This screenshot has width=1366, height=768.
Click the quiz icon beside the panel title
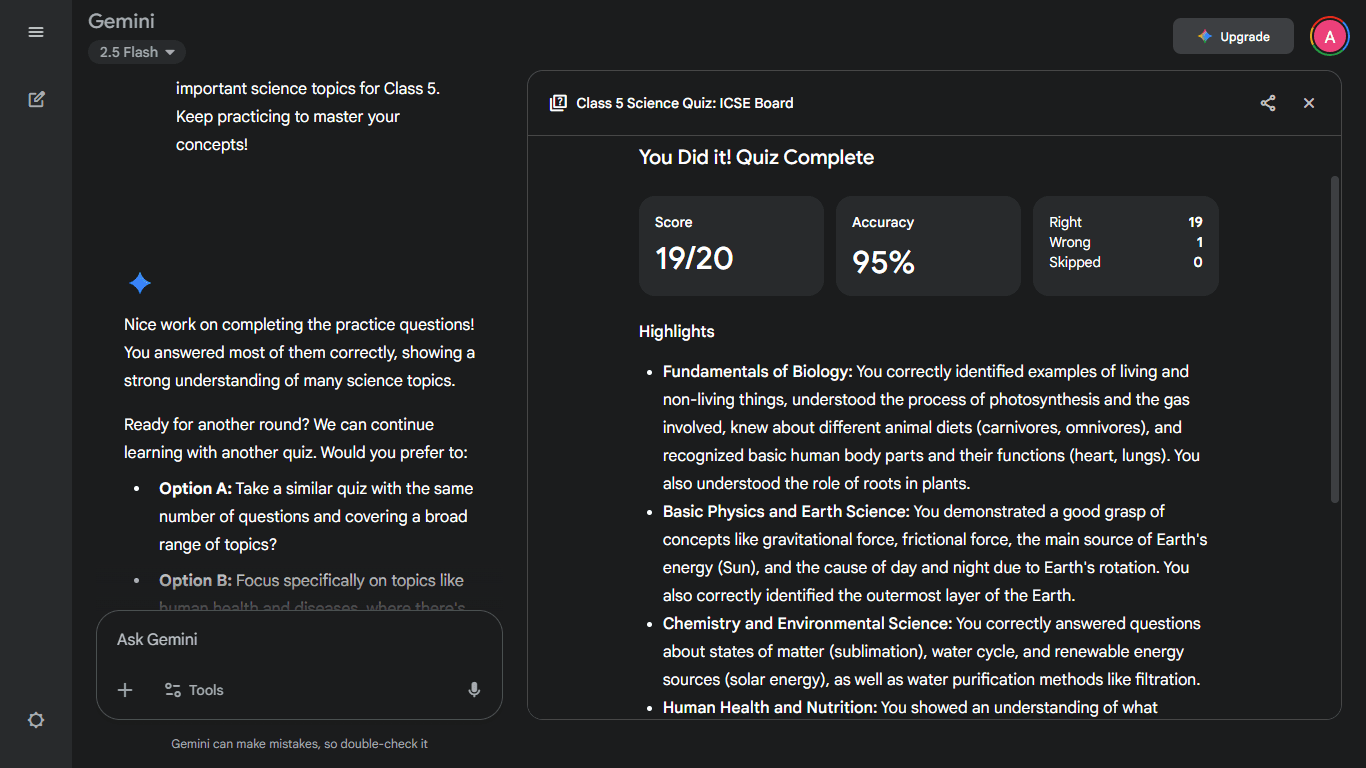pos(558,103)
